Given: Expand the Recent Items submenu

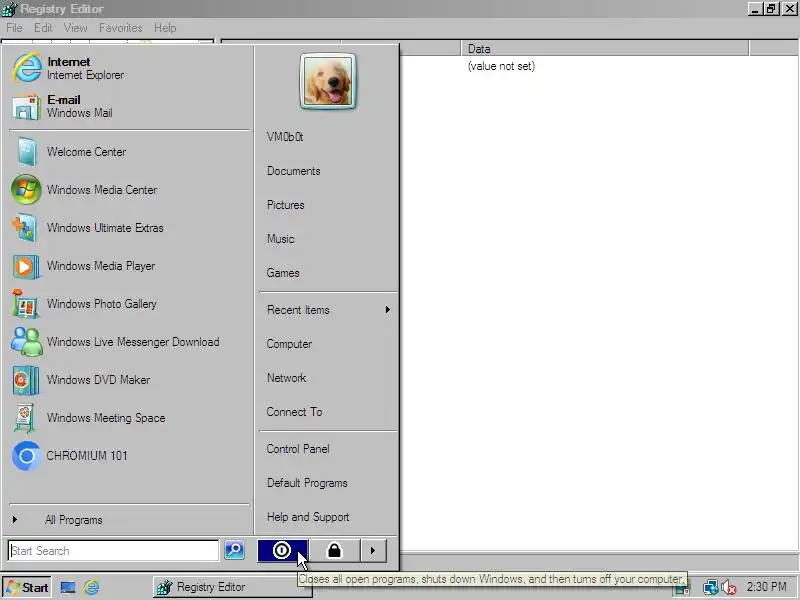Looking at the screenshot, I should pyautogui.click(x=329, y=310).
